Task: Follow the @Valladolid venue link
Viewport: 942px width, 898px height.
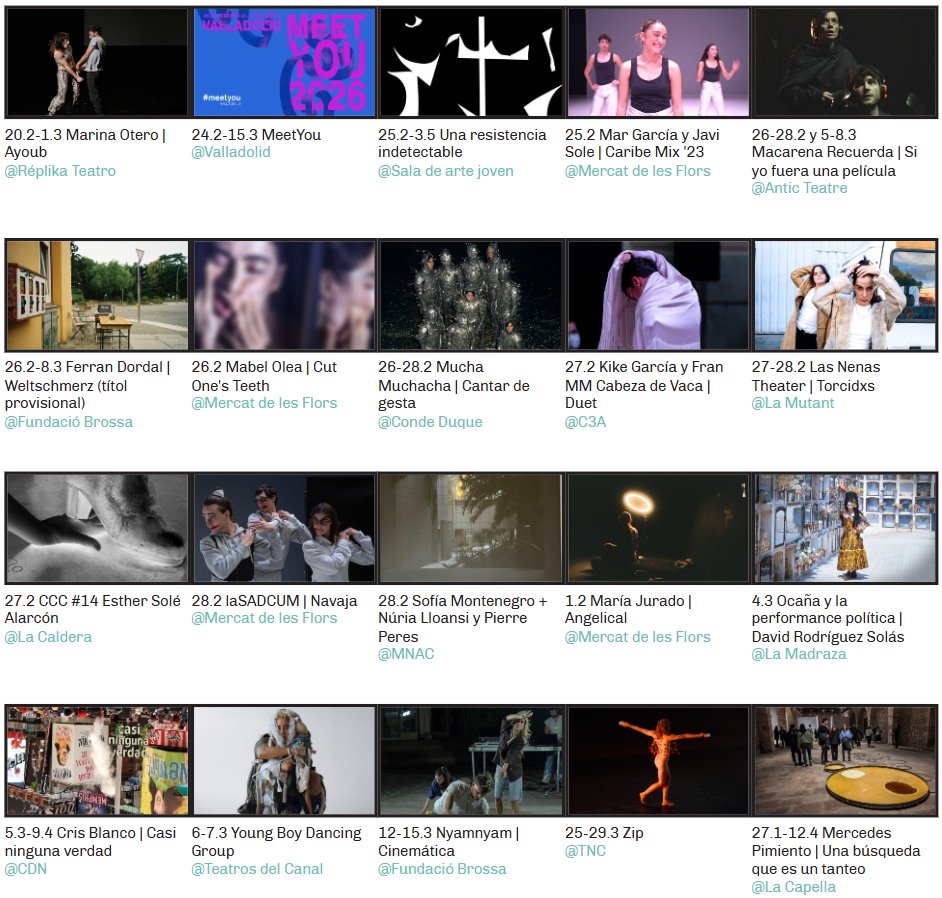Action: pos(231,152)
